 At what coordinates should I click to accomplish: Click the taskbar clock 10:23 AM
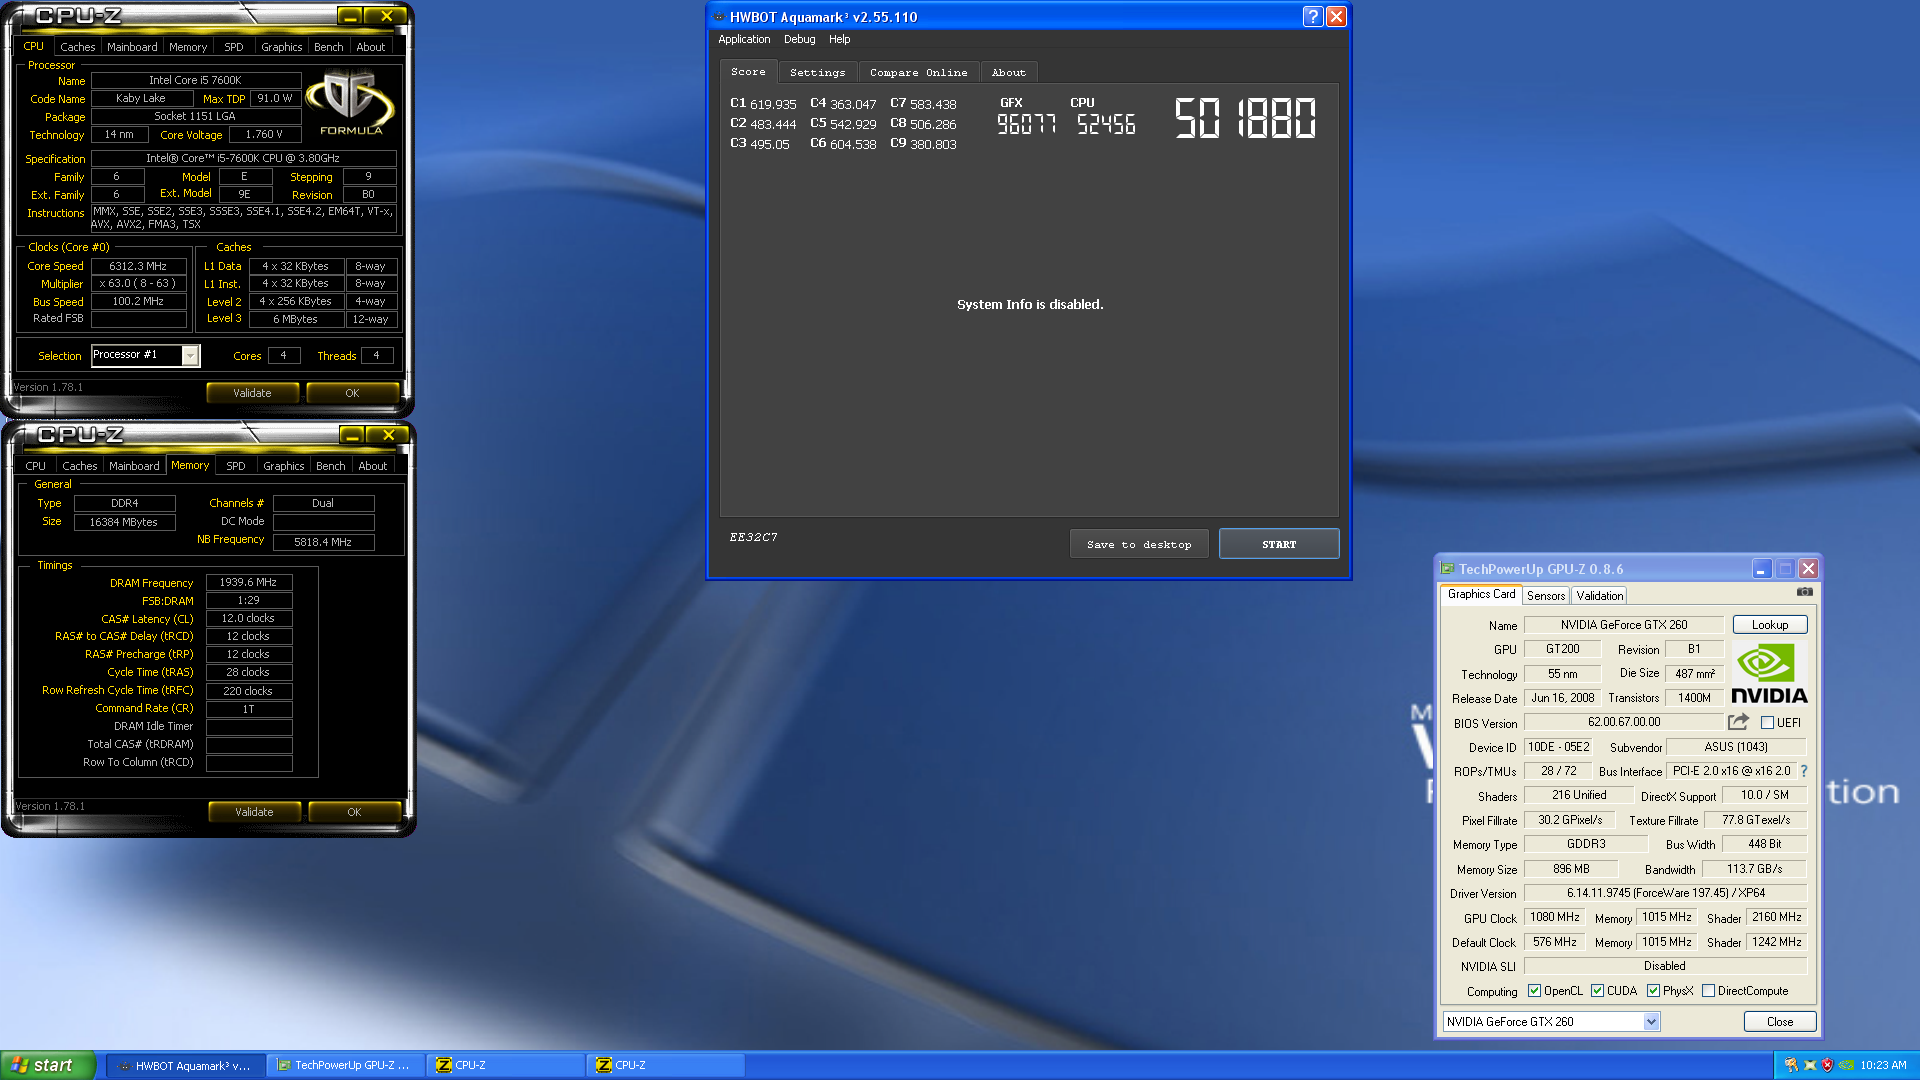point(1883,1065)
